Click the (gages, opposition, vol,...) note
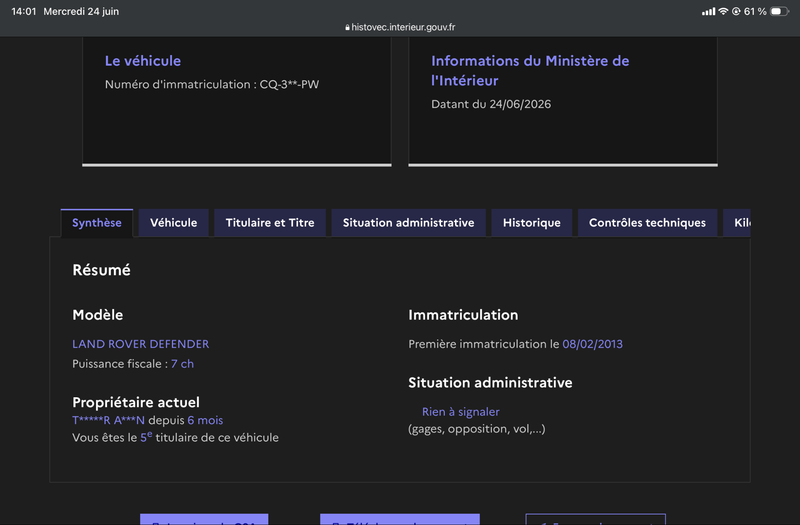The image size is (800, 525). (477, 429)
